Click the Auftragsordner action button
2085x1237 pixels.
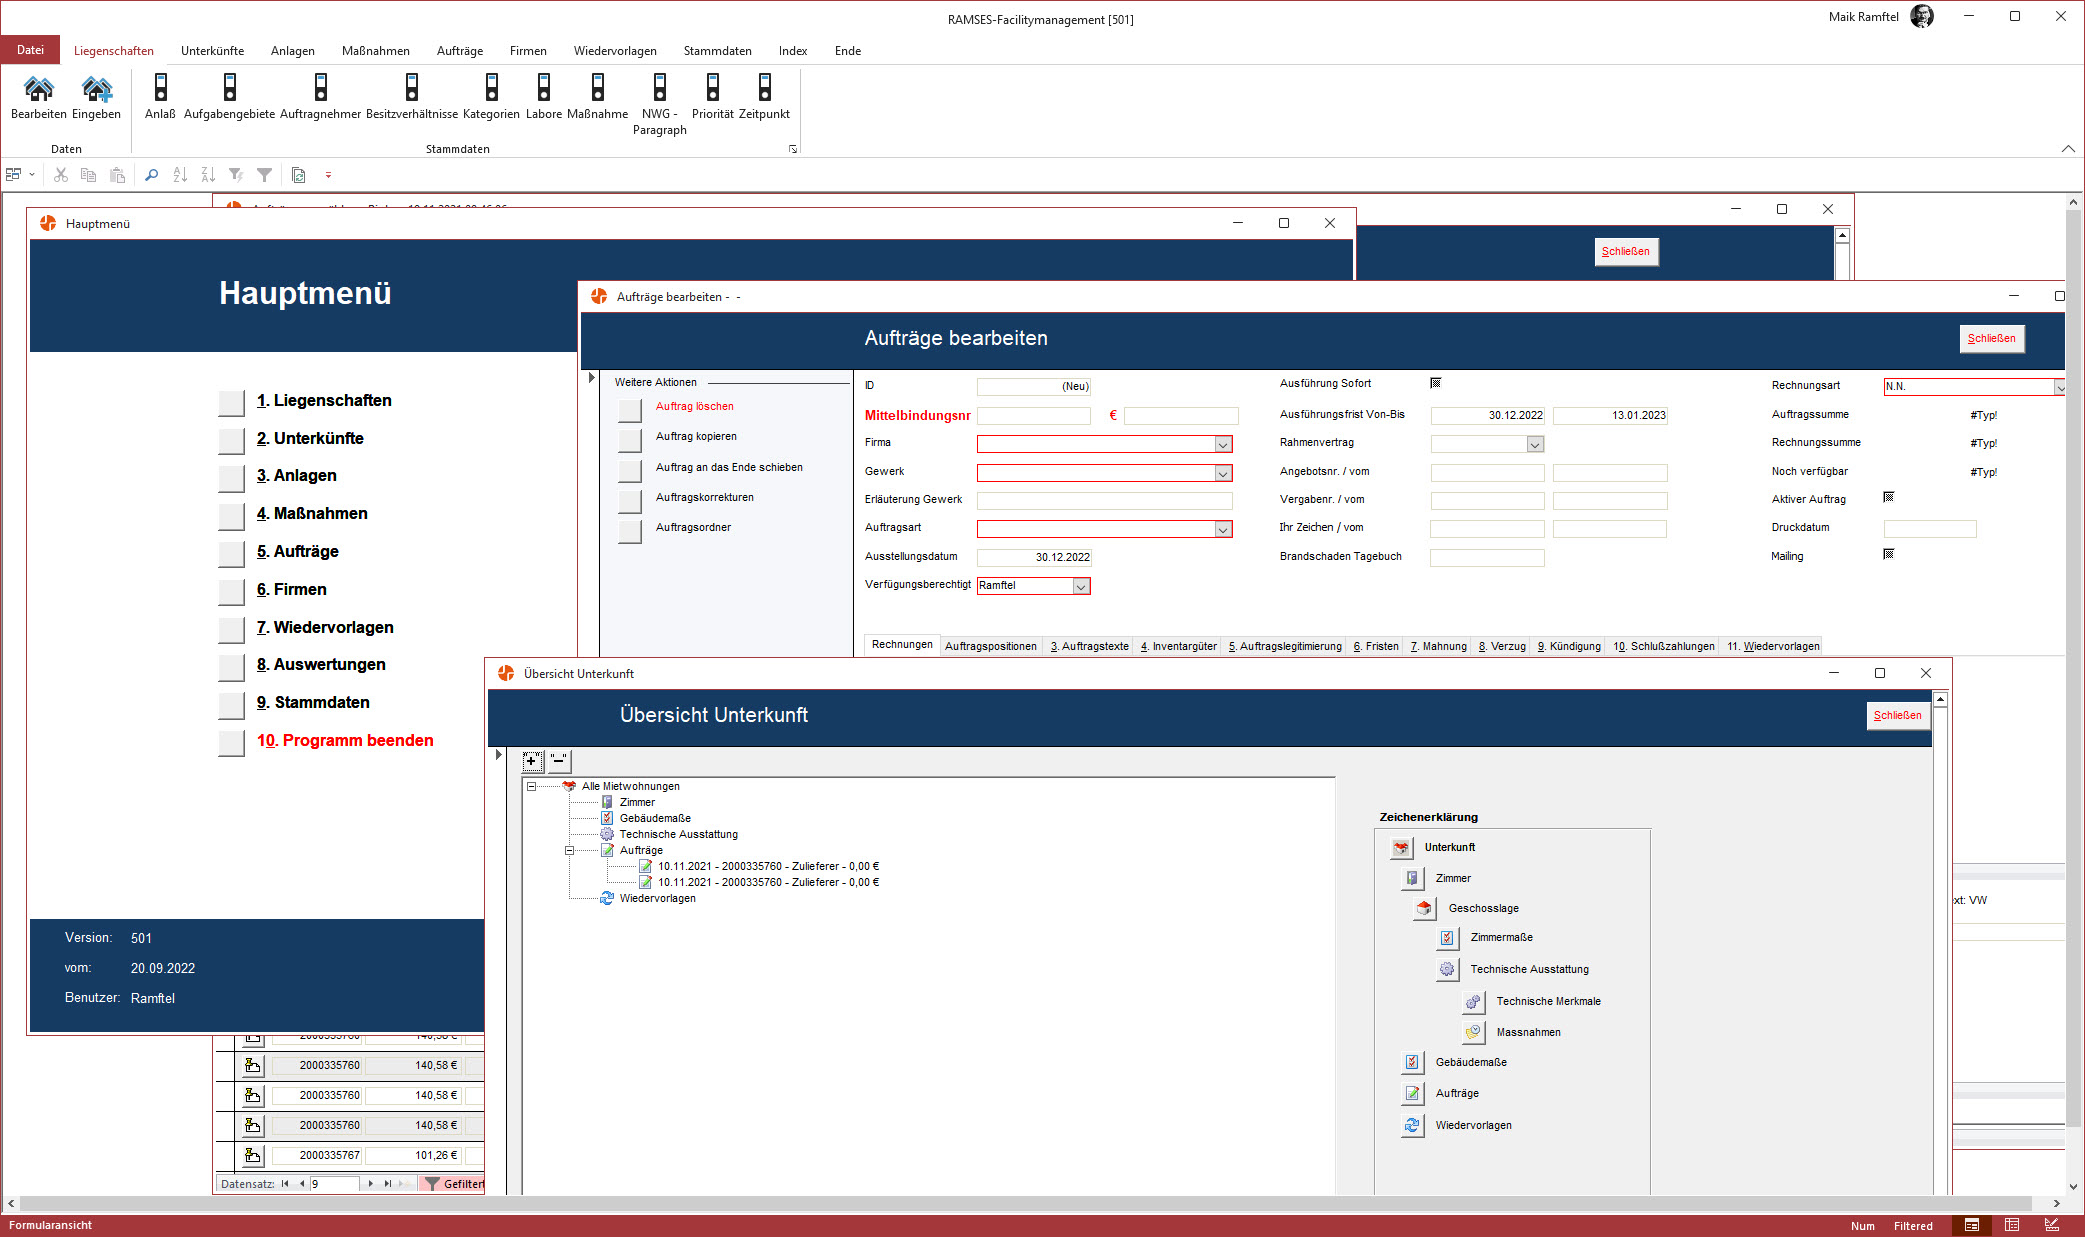(630, 531)
